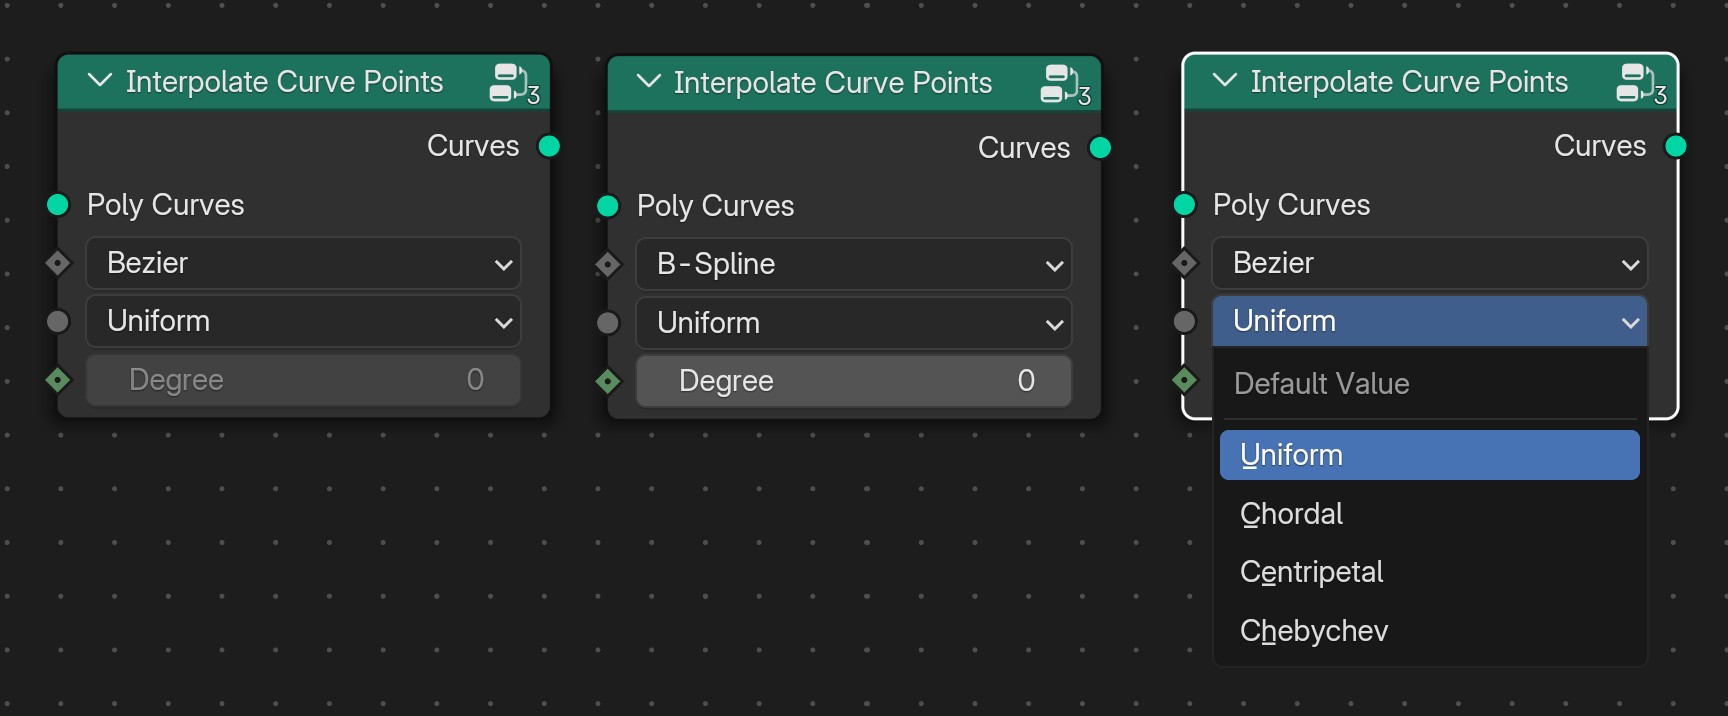This screenshot has height=716, width=1728.
Task: Click diamond socket beside Bezier dropdown in first node
Action: click(x=58, y=263)
